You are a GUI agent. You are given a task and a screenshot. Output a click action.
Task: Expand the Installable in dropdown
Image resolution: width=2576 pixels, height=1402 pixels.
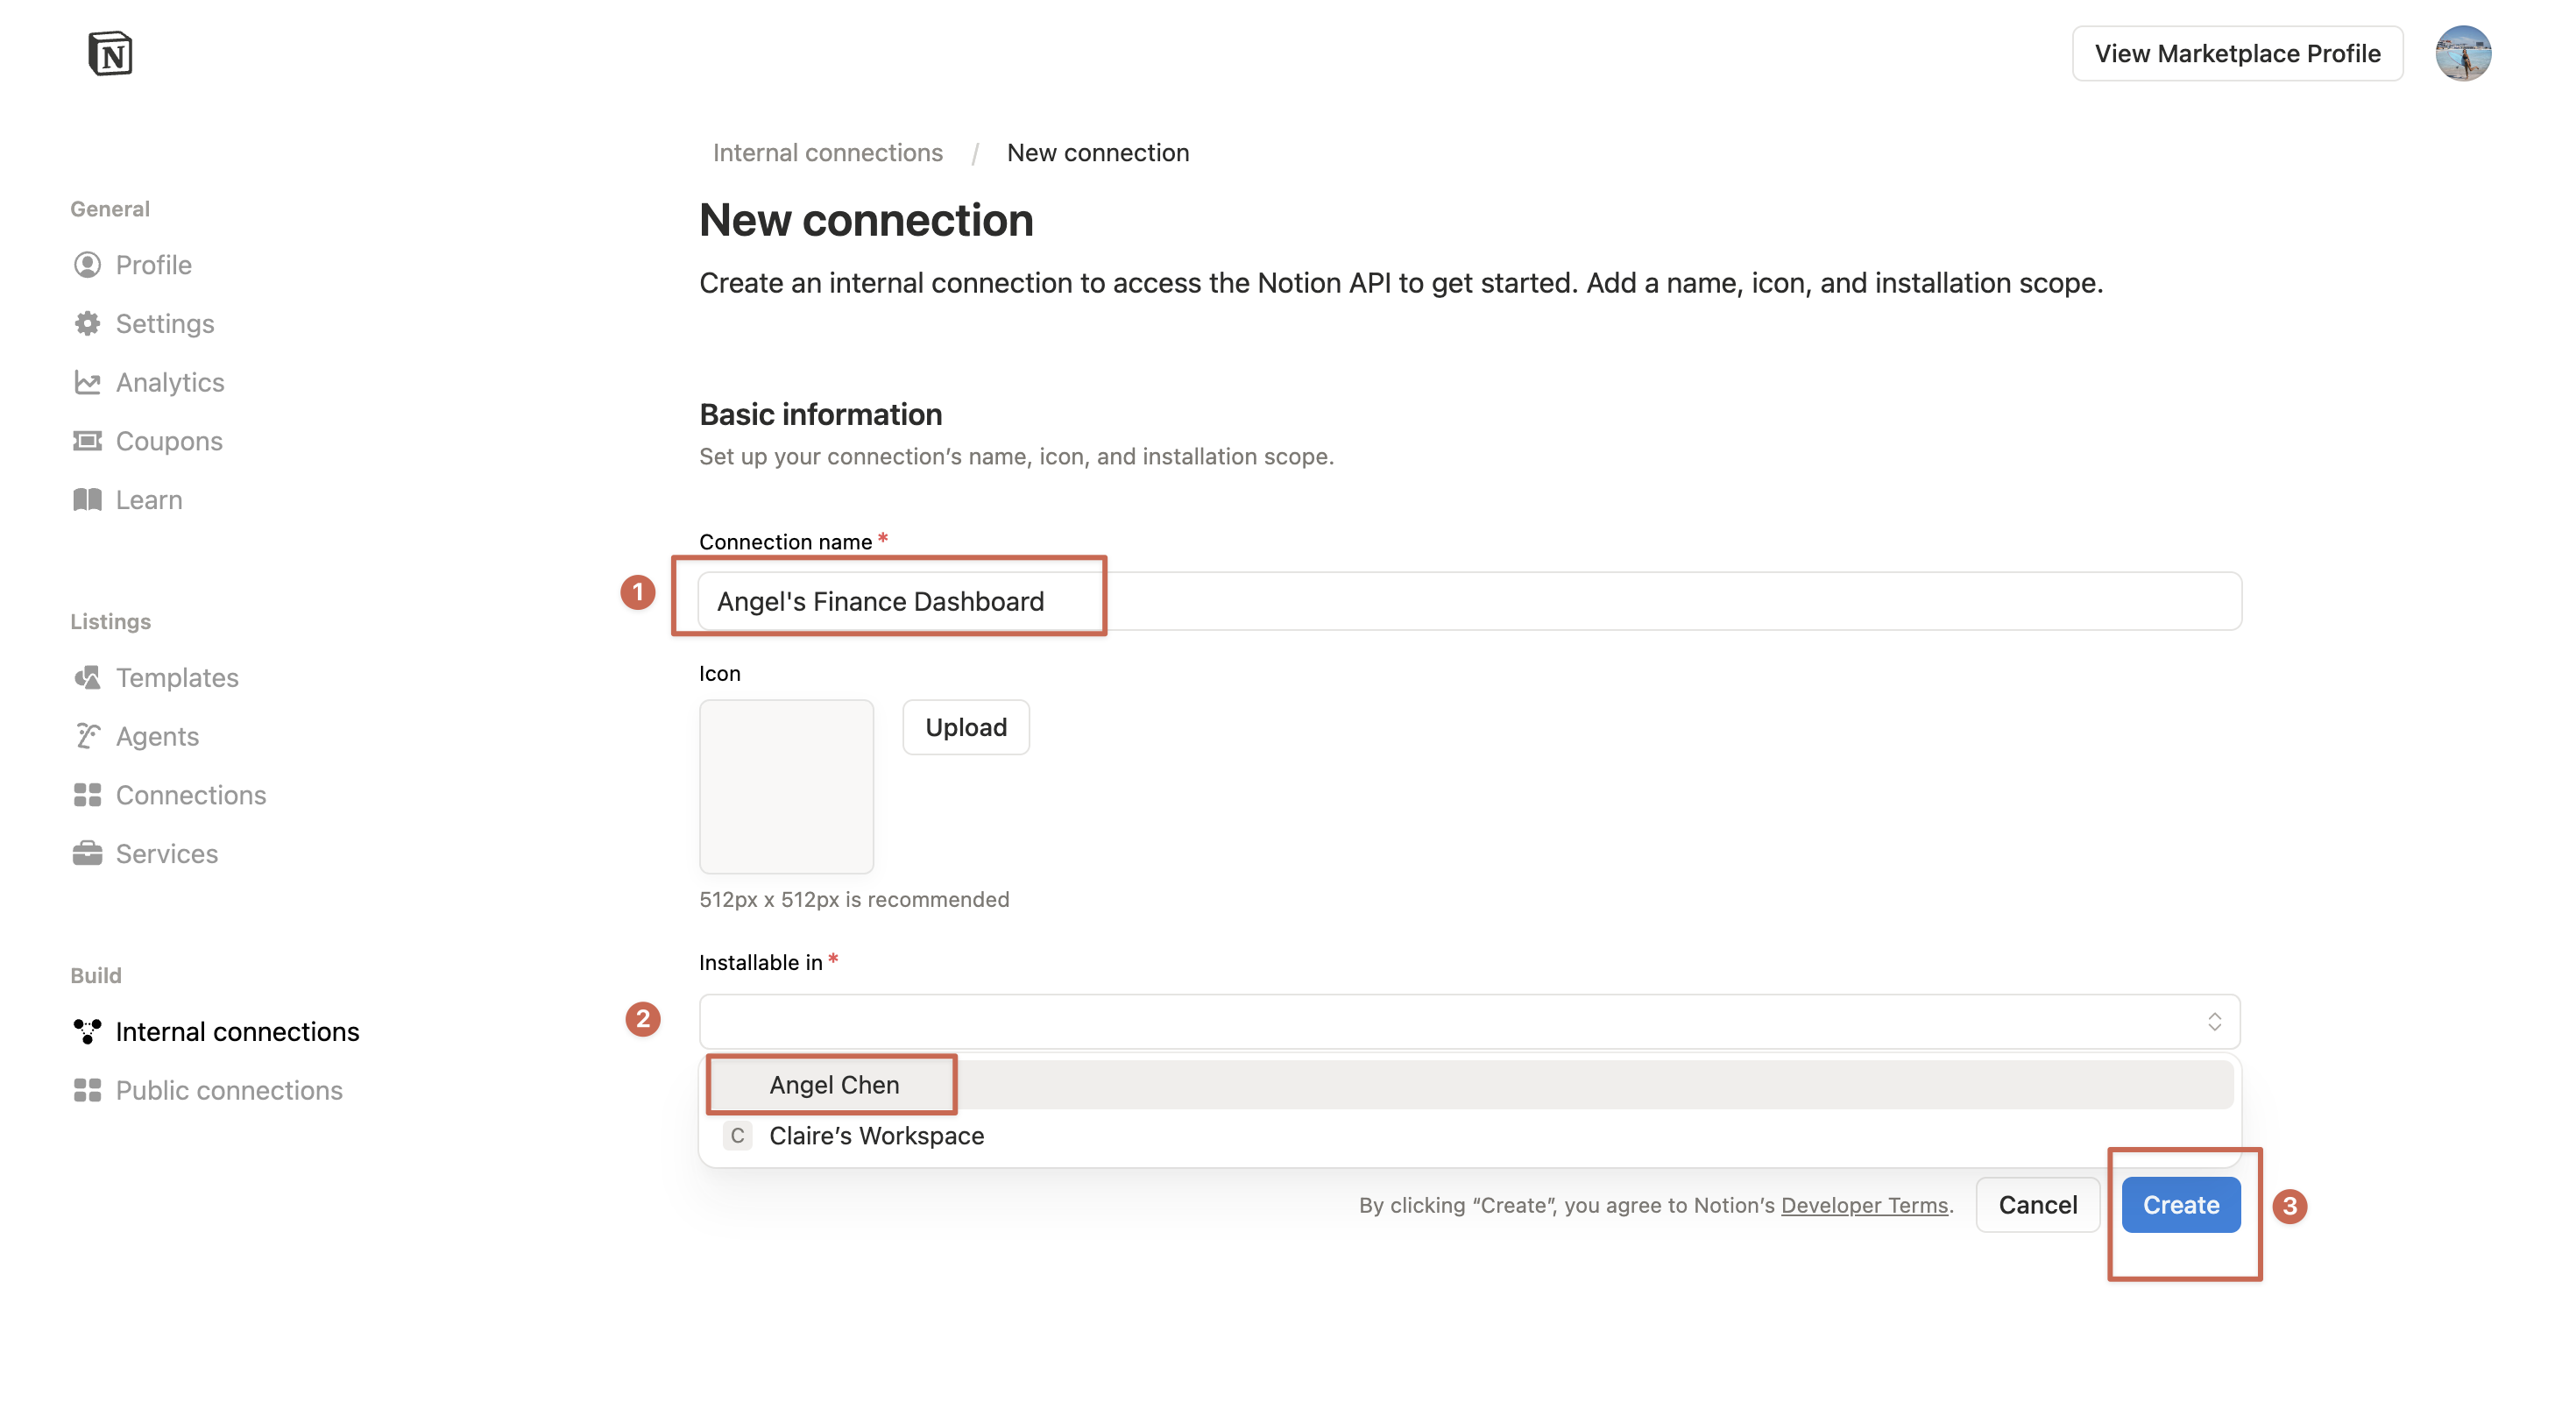click(x=1468, y=1021)
